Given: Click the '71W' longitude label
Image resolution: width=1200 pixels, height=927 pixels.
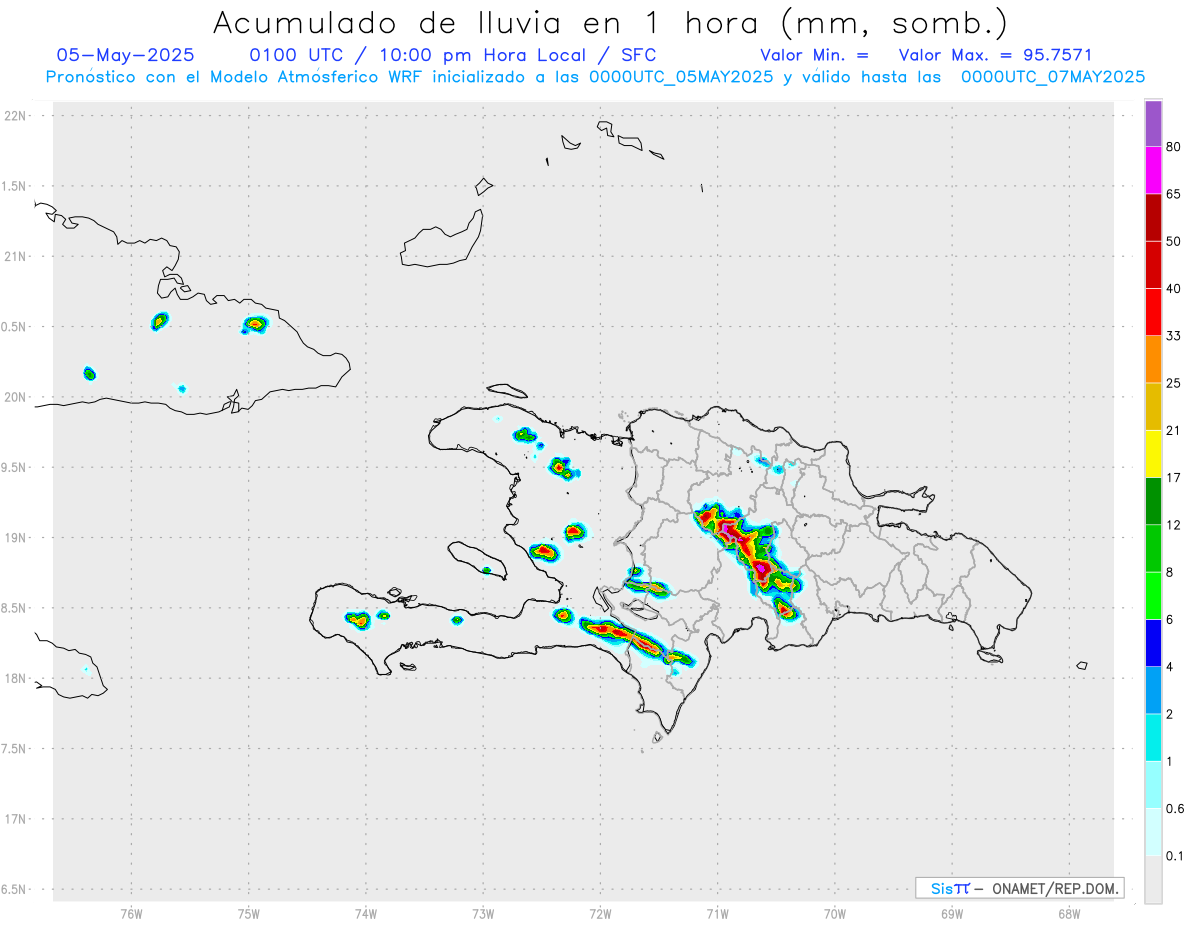Looking at the screenshot, I should tap(717, 913).
